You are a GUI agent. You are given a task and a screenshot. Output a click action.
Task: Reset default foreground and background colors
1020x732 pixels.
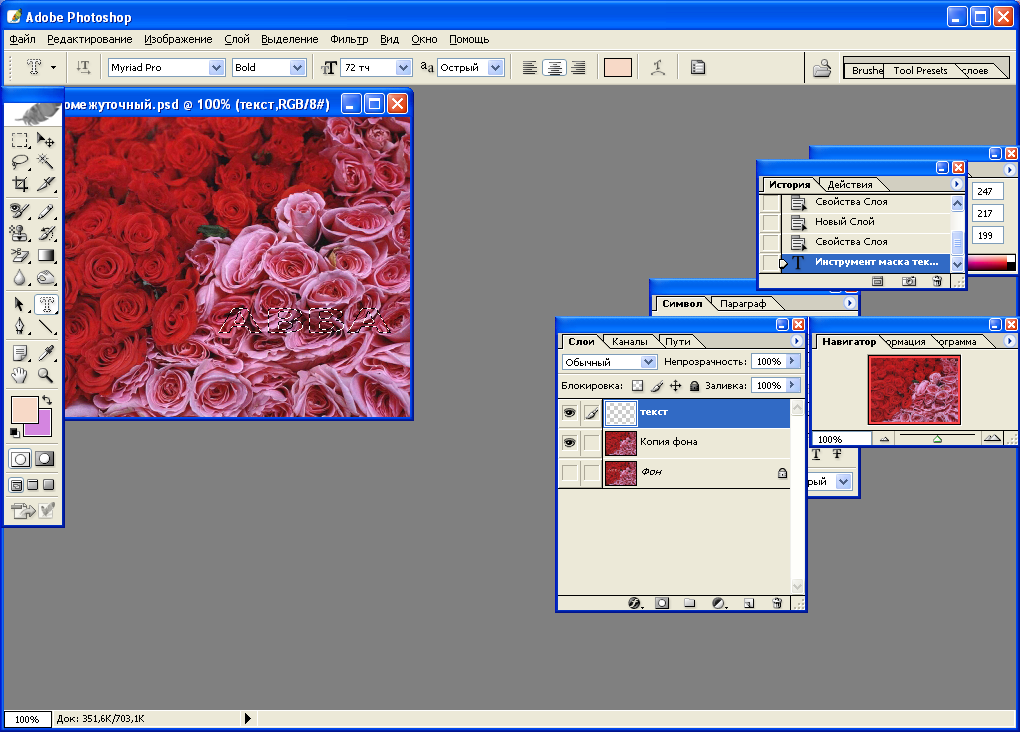[14, 432]
